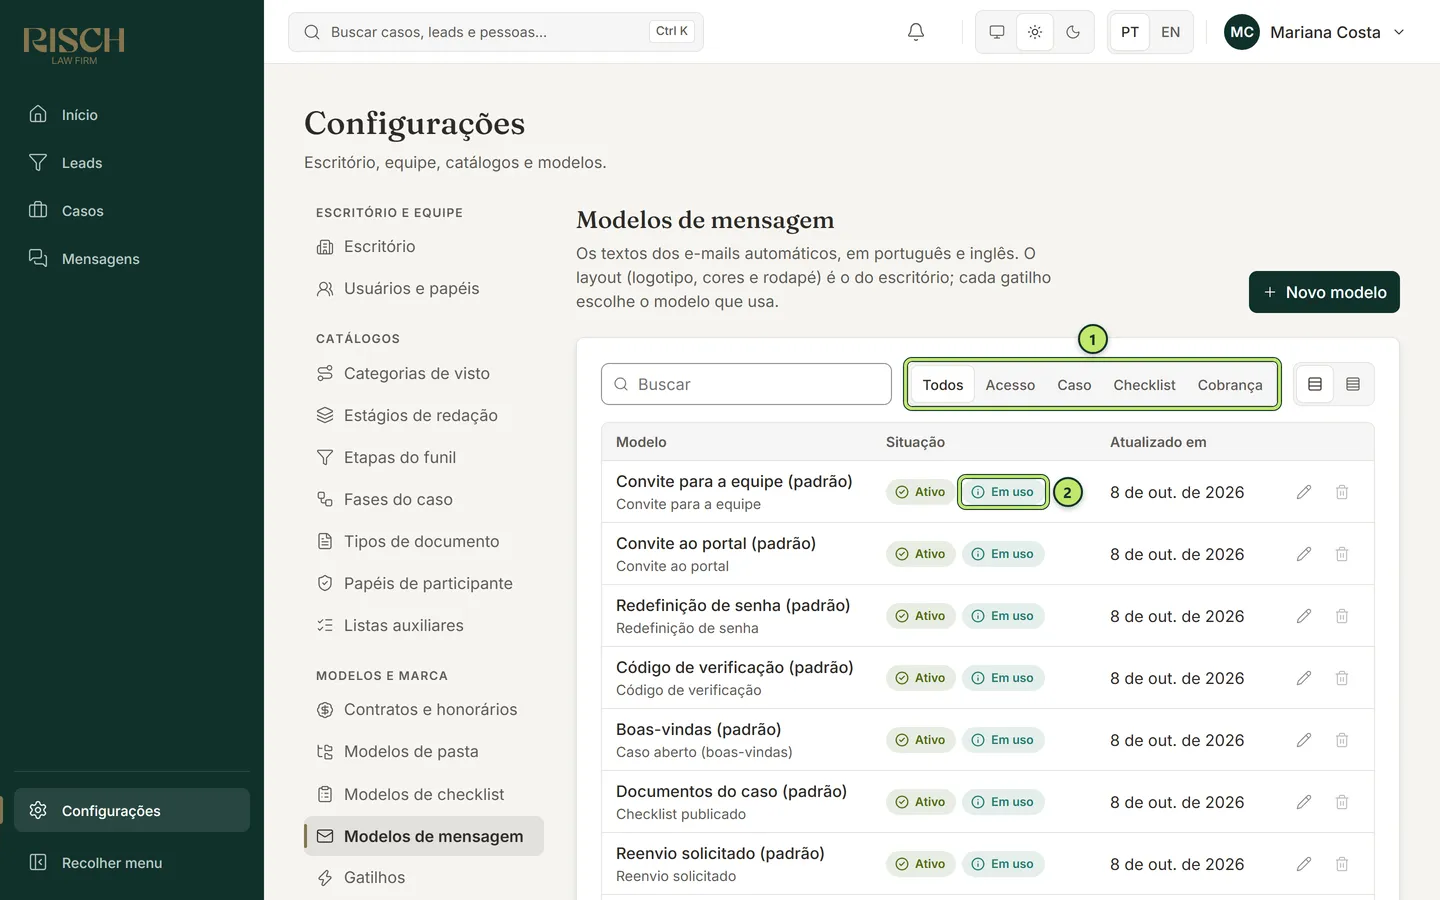Click the Buscar models search field

(x=746, y=384)
